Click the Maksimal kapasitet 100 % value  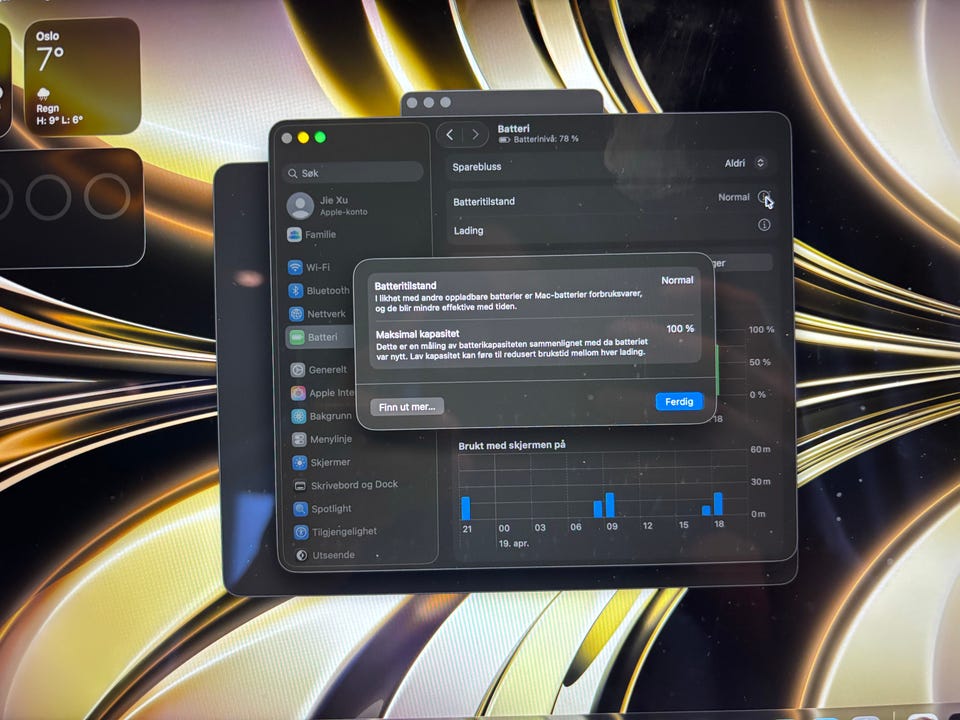(x=680, y=329)
